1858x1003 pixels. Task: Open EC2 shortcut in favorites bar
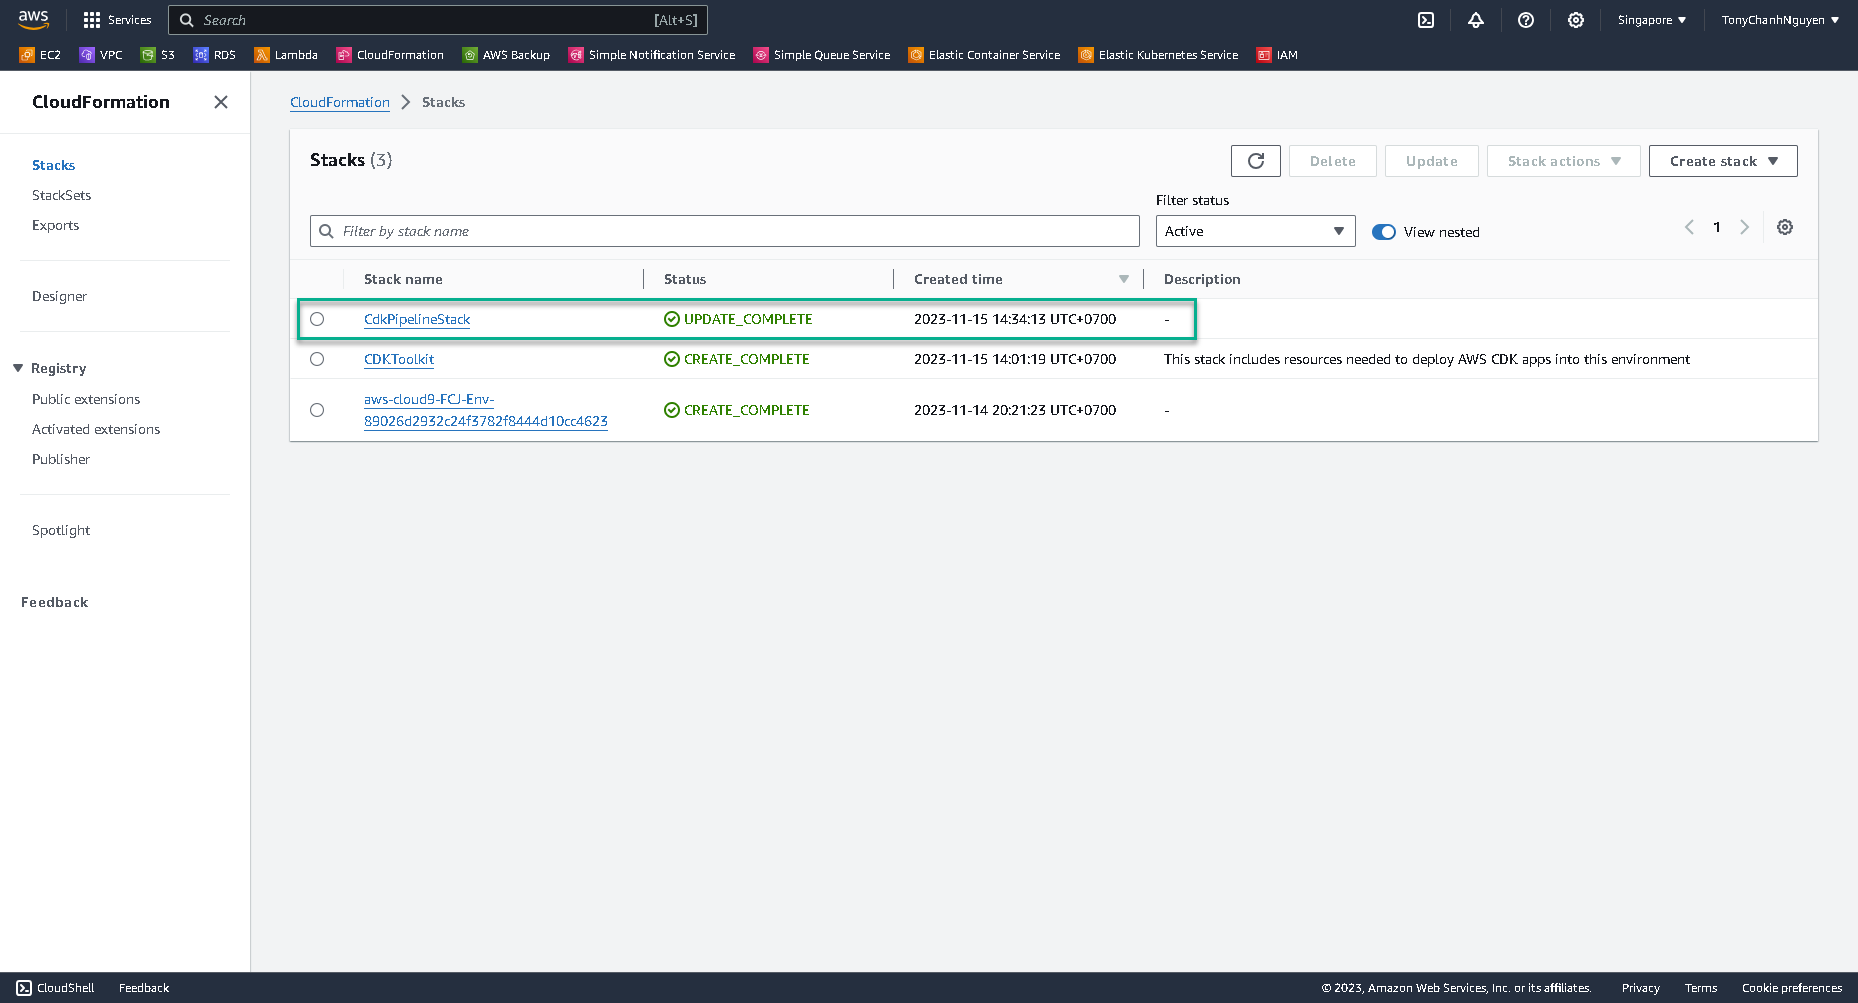40,55
